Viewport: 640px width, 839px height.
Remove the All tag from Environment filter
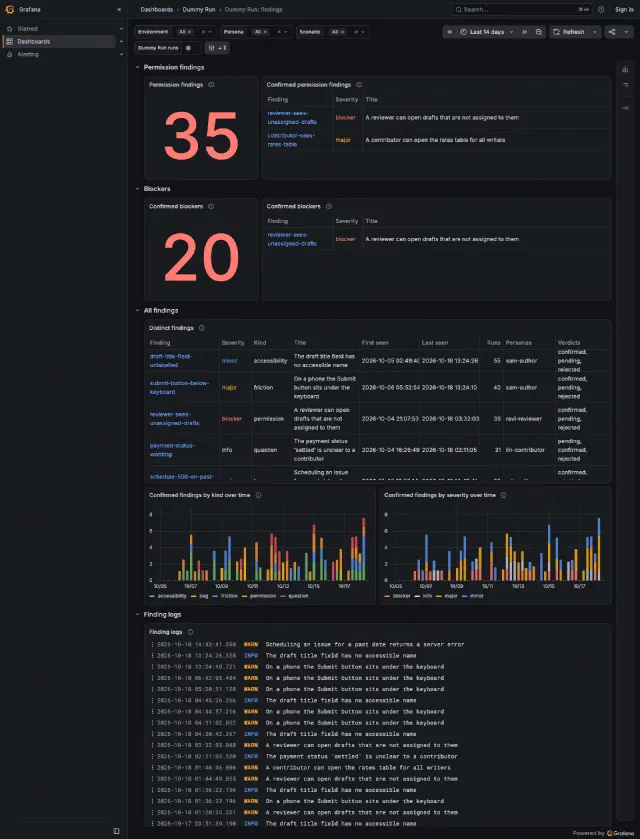pos(189,32)
